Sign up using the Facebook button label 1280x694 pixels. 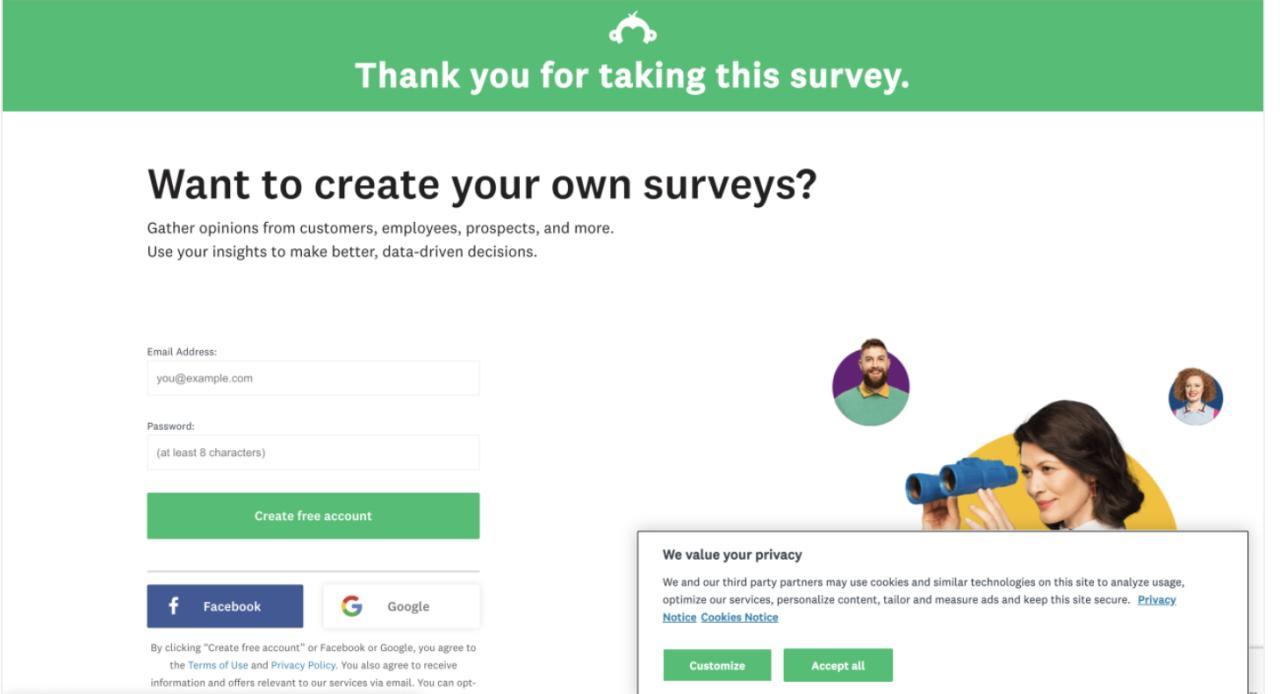pos(231,606)
